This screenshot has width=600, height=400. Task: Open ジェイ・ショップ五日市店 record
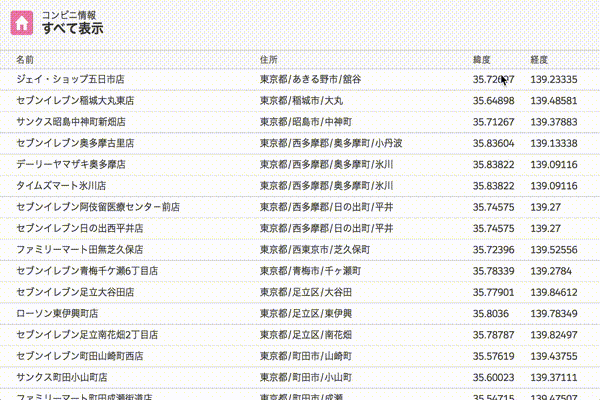pos(70,79)
